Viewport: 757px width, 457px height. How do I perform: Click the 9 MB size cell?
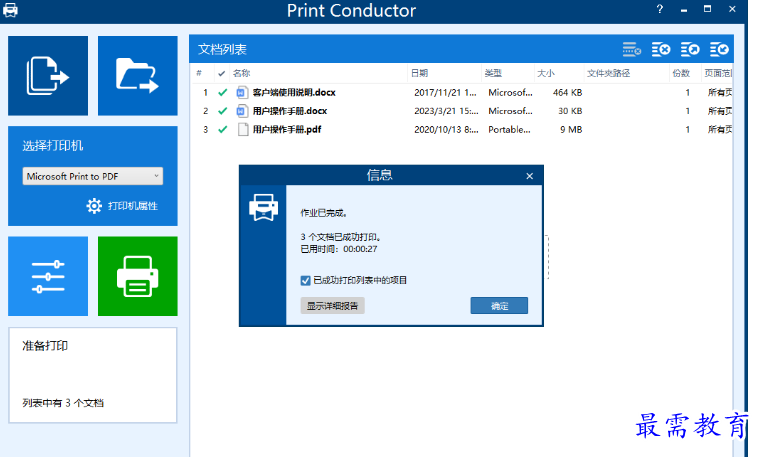click(571, 129)
